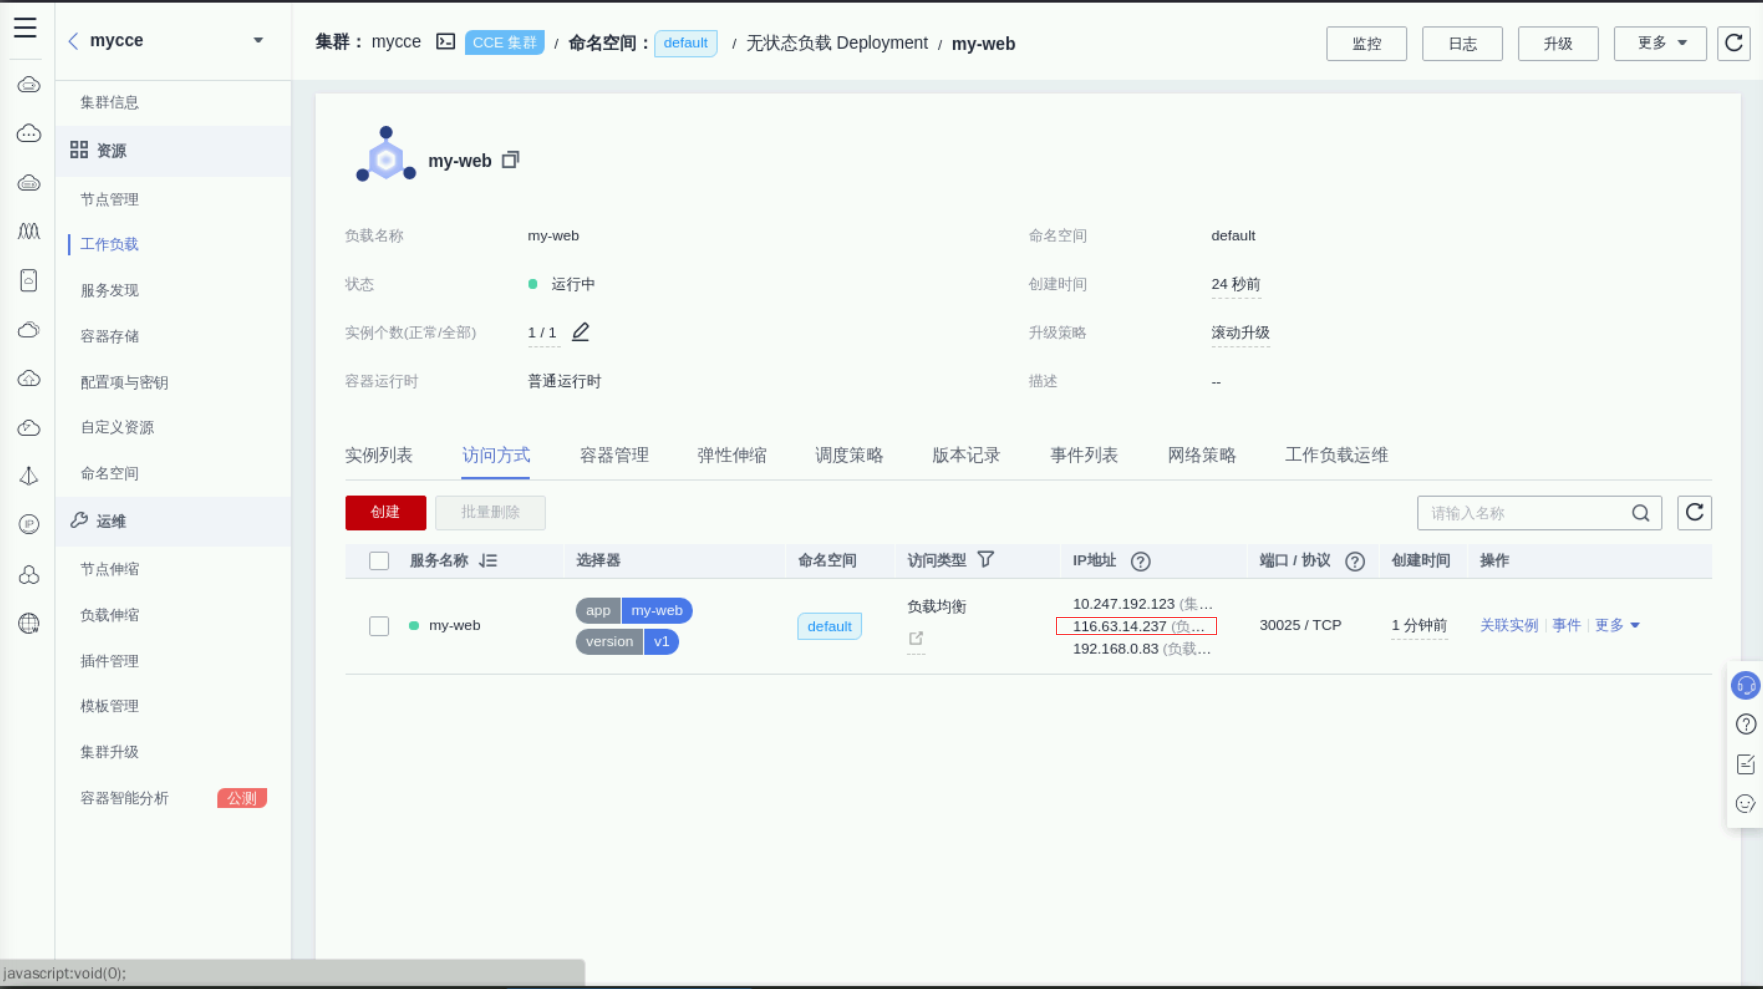Open 容器存储 in sidebar

click(110, 336)
